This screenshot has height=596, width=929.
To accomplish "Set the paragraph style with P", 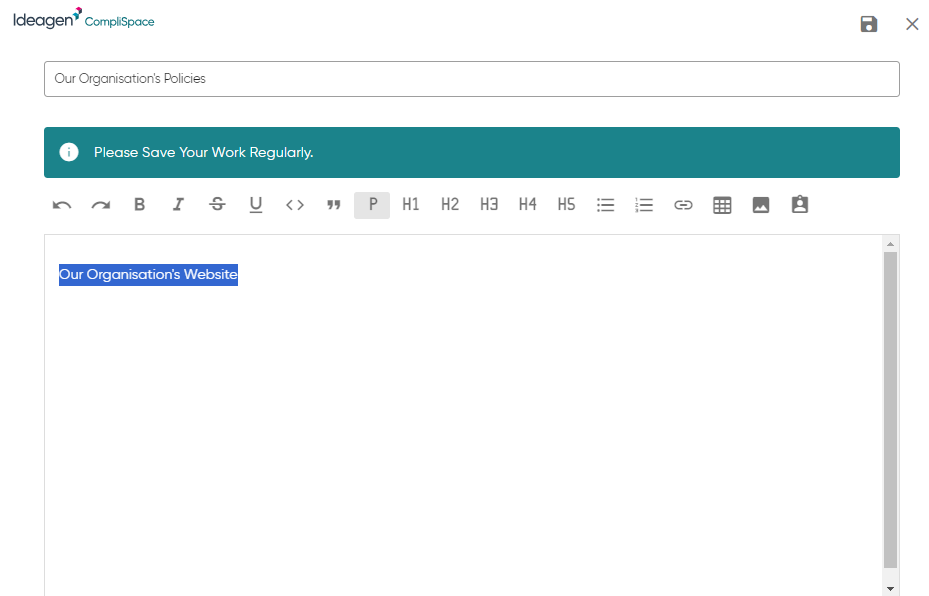I will [372, 205].
